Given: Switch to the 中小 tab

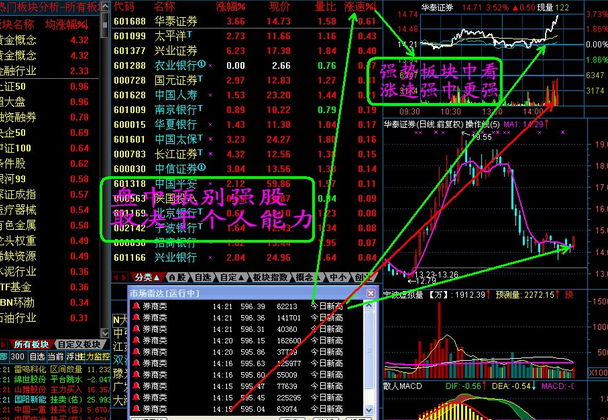Looking at the screenshot, I should click(x=338, y=277).
